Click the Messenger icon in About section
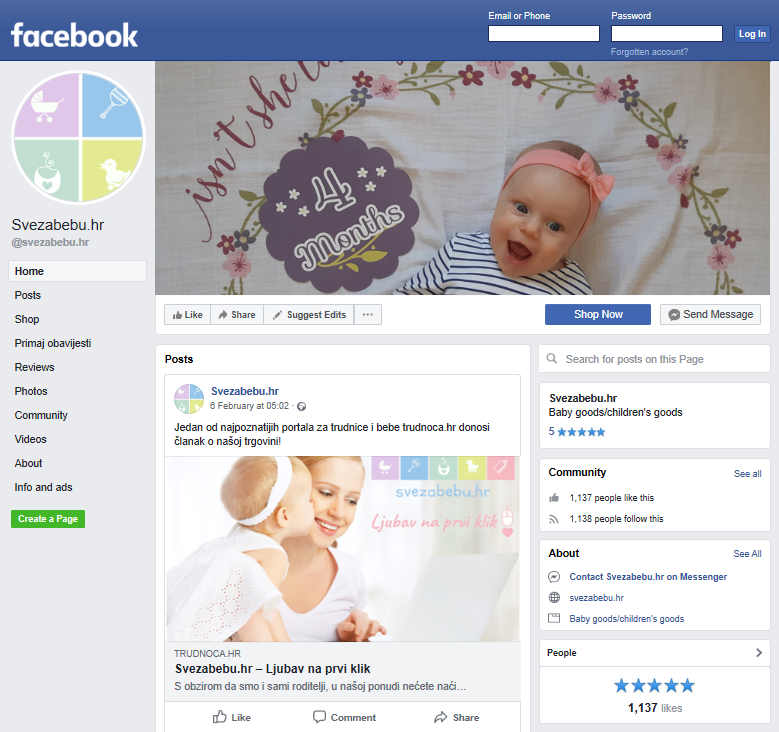 click(554, 576)
